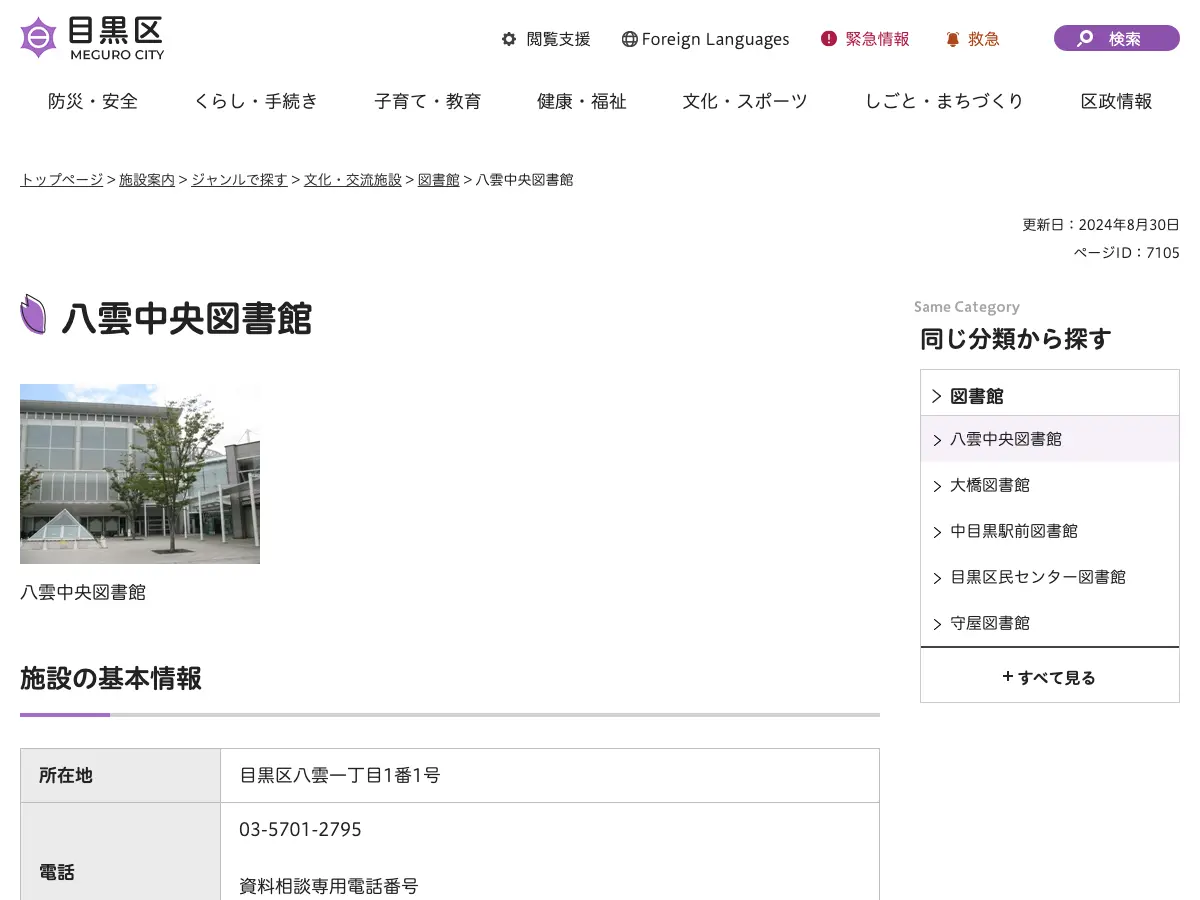
Task: Open the しごと・まちづくり menu
Action: click(x=944, y=101)
